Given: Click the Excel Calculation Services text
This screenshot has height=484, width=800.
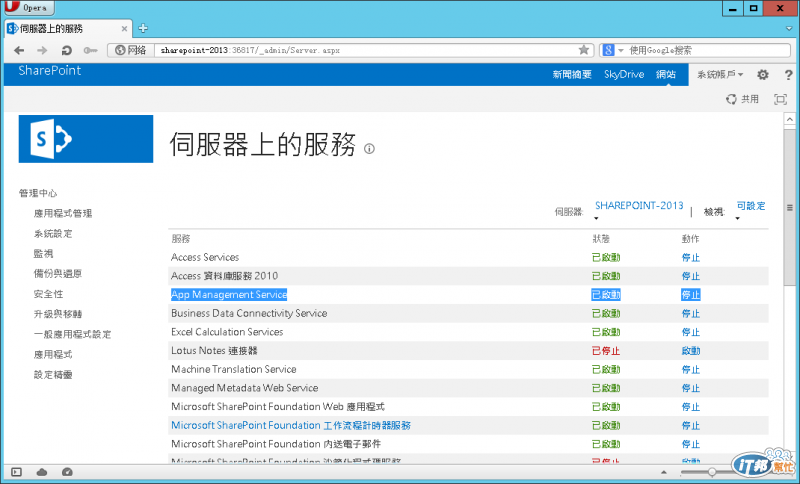Looking at the screenshot, I should [227, 332].
